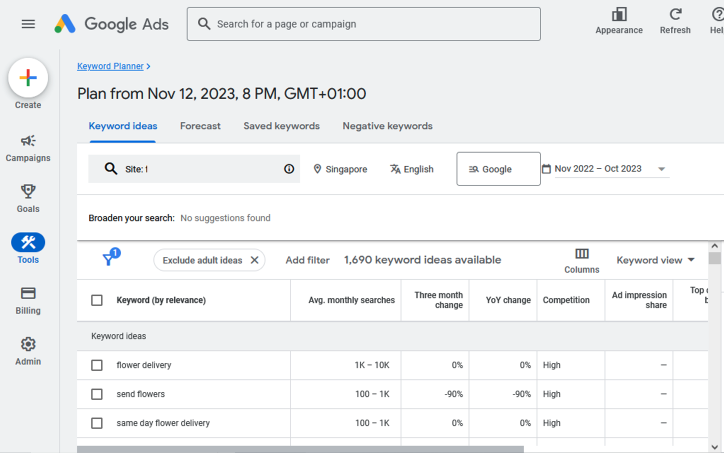
Task: Click the Create plus button
Action: [28, 78]
